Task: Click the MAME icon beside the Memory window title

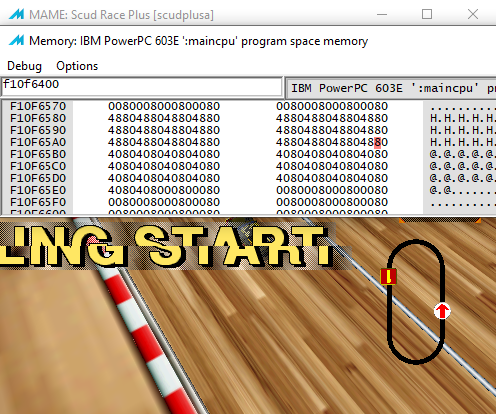Action: click(x=16, y=41)
